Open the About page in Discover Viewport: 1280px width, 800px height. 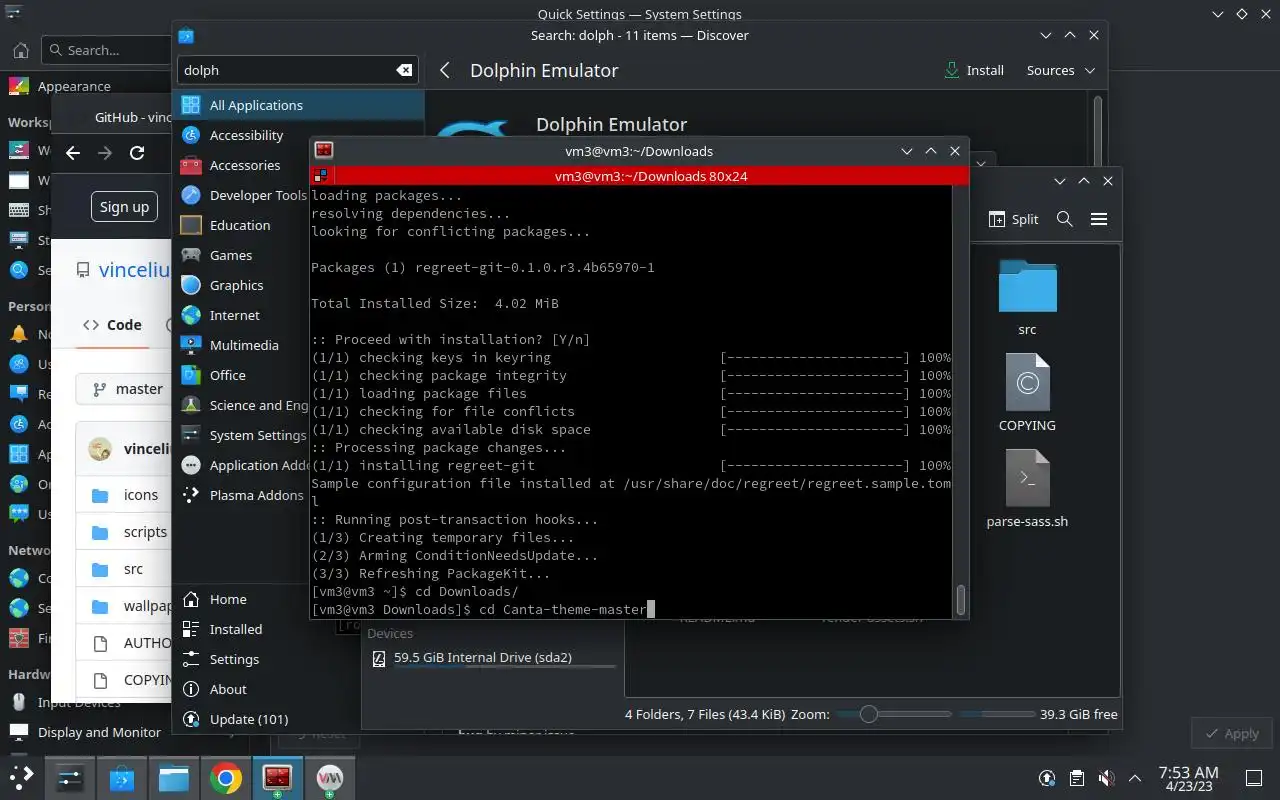[x=228, y=689]
